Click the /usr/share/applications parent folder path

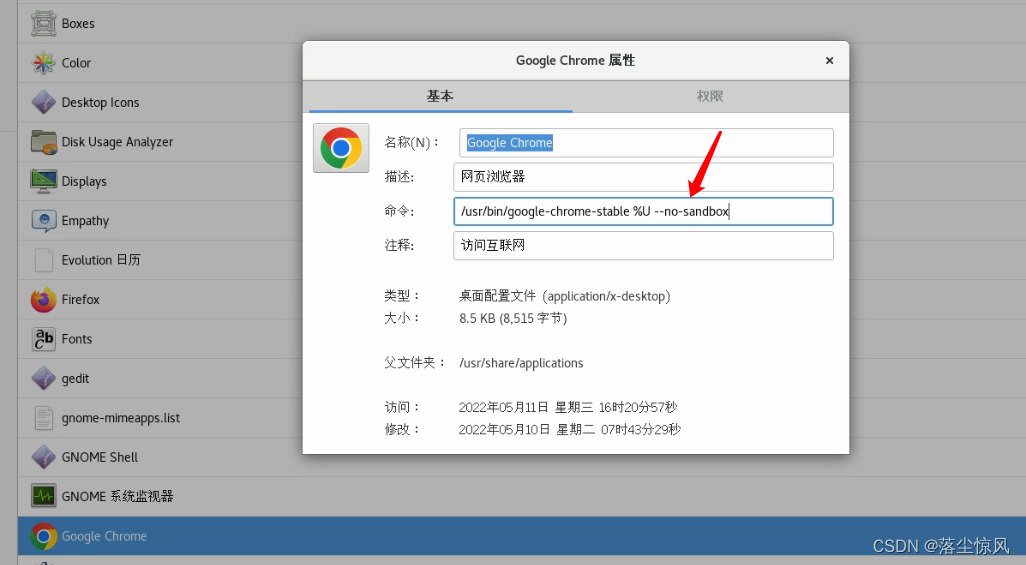click(521, 363)
